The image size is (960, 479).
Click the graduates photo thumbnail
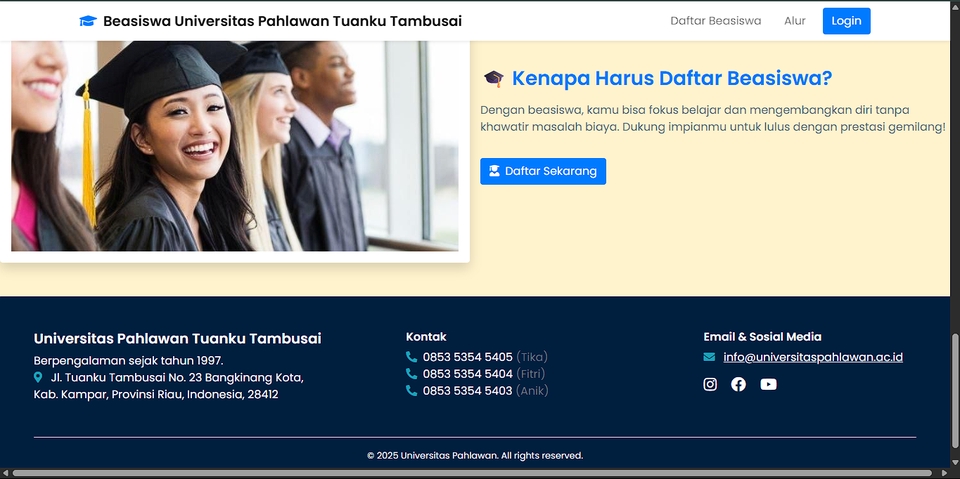tap(234, 146)
